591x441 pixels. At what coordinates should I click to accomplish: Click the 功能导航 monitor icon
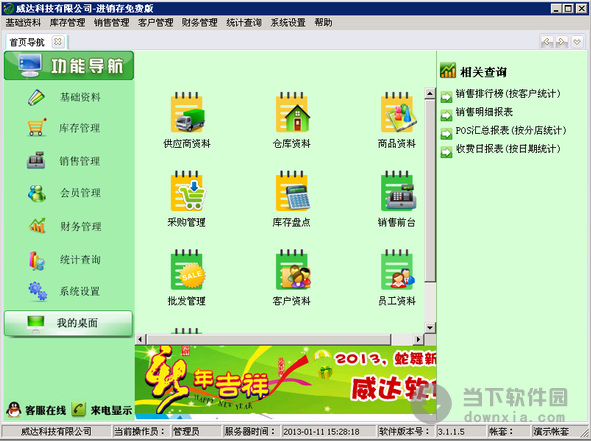[x=30, y=65]
